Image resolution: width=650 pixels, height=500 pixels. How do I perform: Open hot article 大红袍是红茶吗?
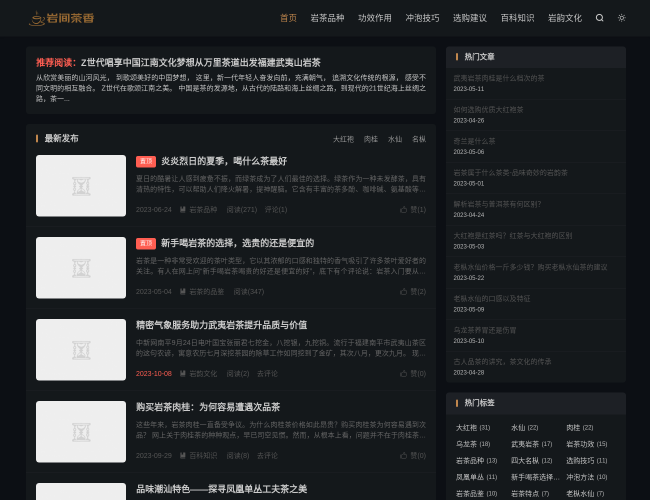pyautogui.click(x=512, y=236)
